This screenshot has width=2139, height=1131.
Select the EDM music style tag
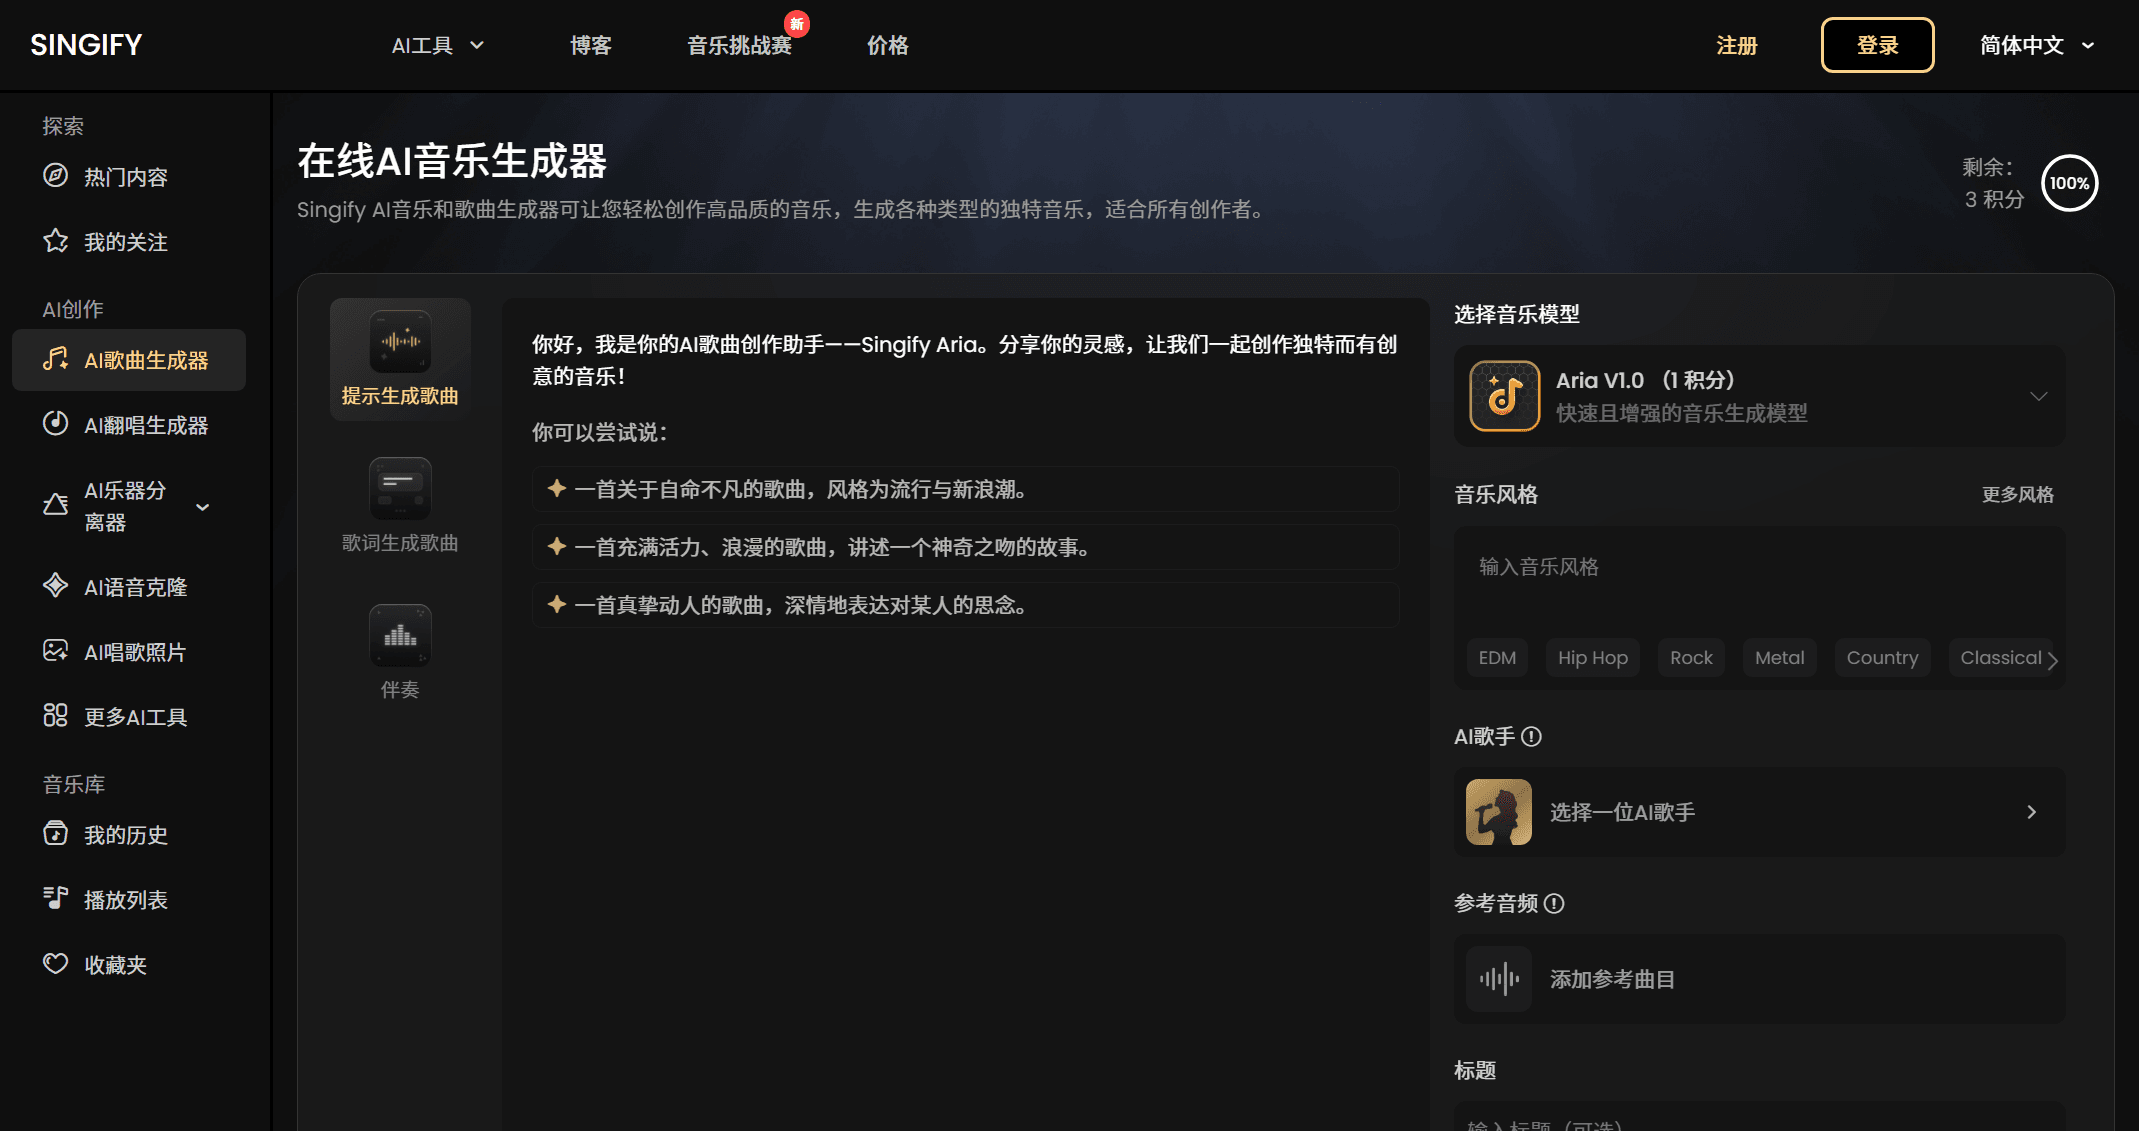point(1496,657)
